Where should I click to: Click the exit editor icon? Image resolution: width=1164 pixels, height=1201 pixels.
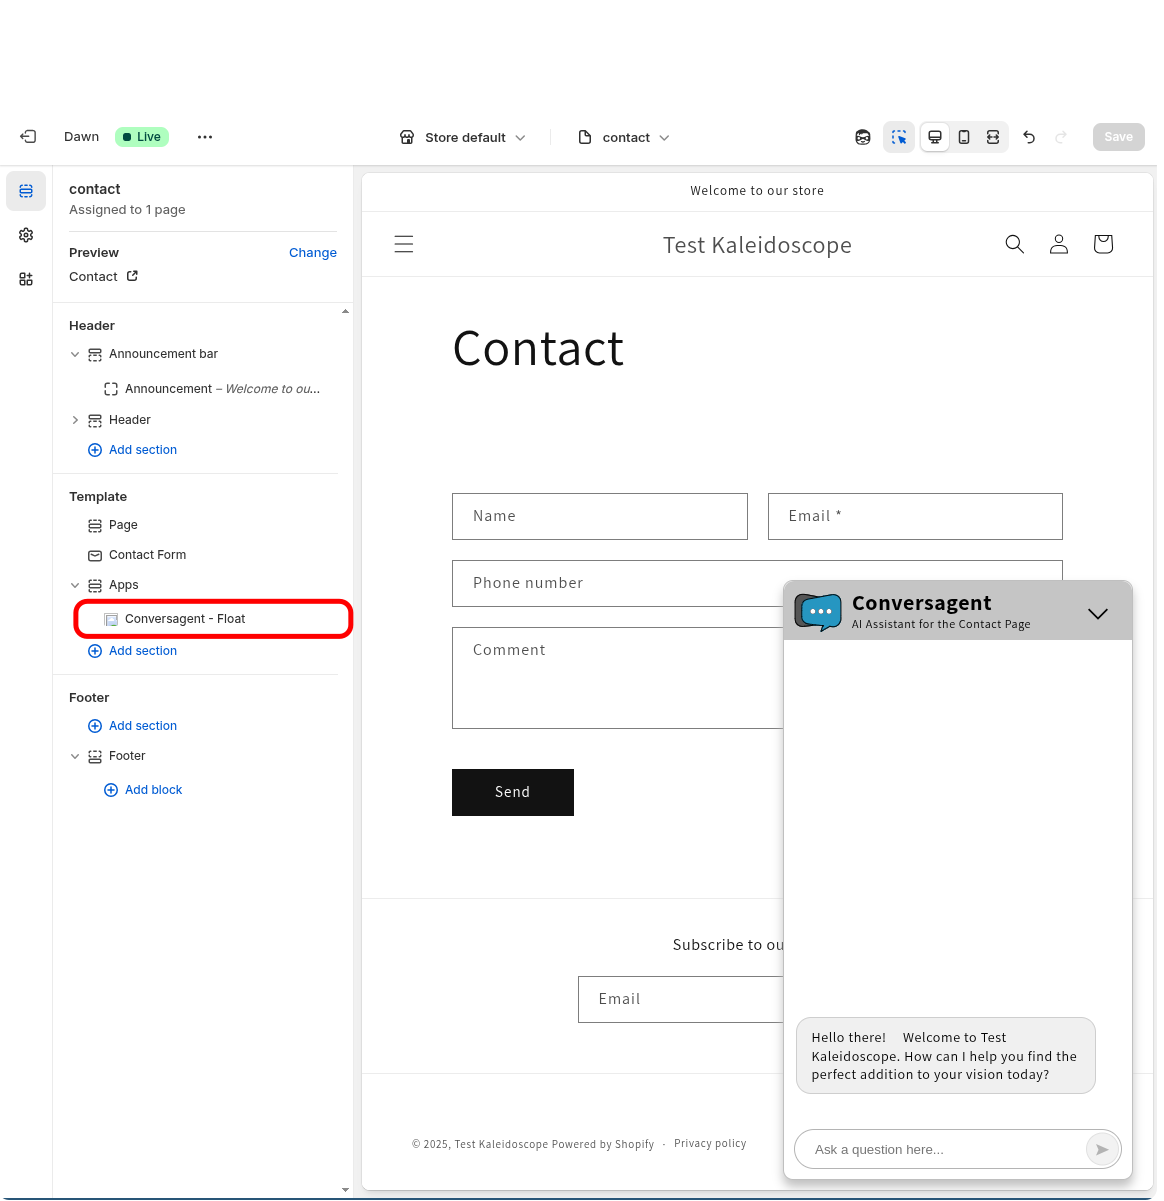pyautogui.click(x=28, y=137)
